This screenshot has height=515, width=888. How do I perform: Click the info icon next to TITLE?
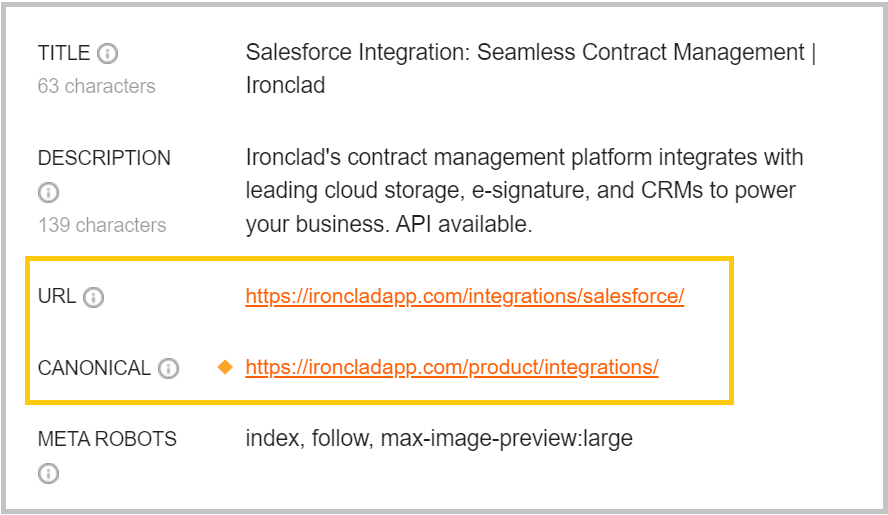(108, 54)
